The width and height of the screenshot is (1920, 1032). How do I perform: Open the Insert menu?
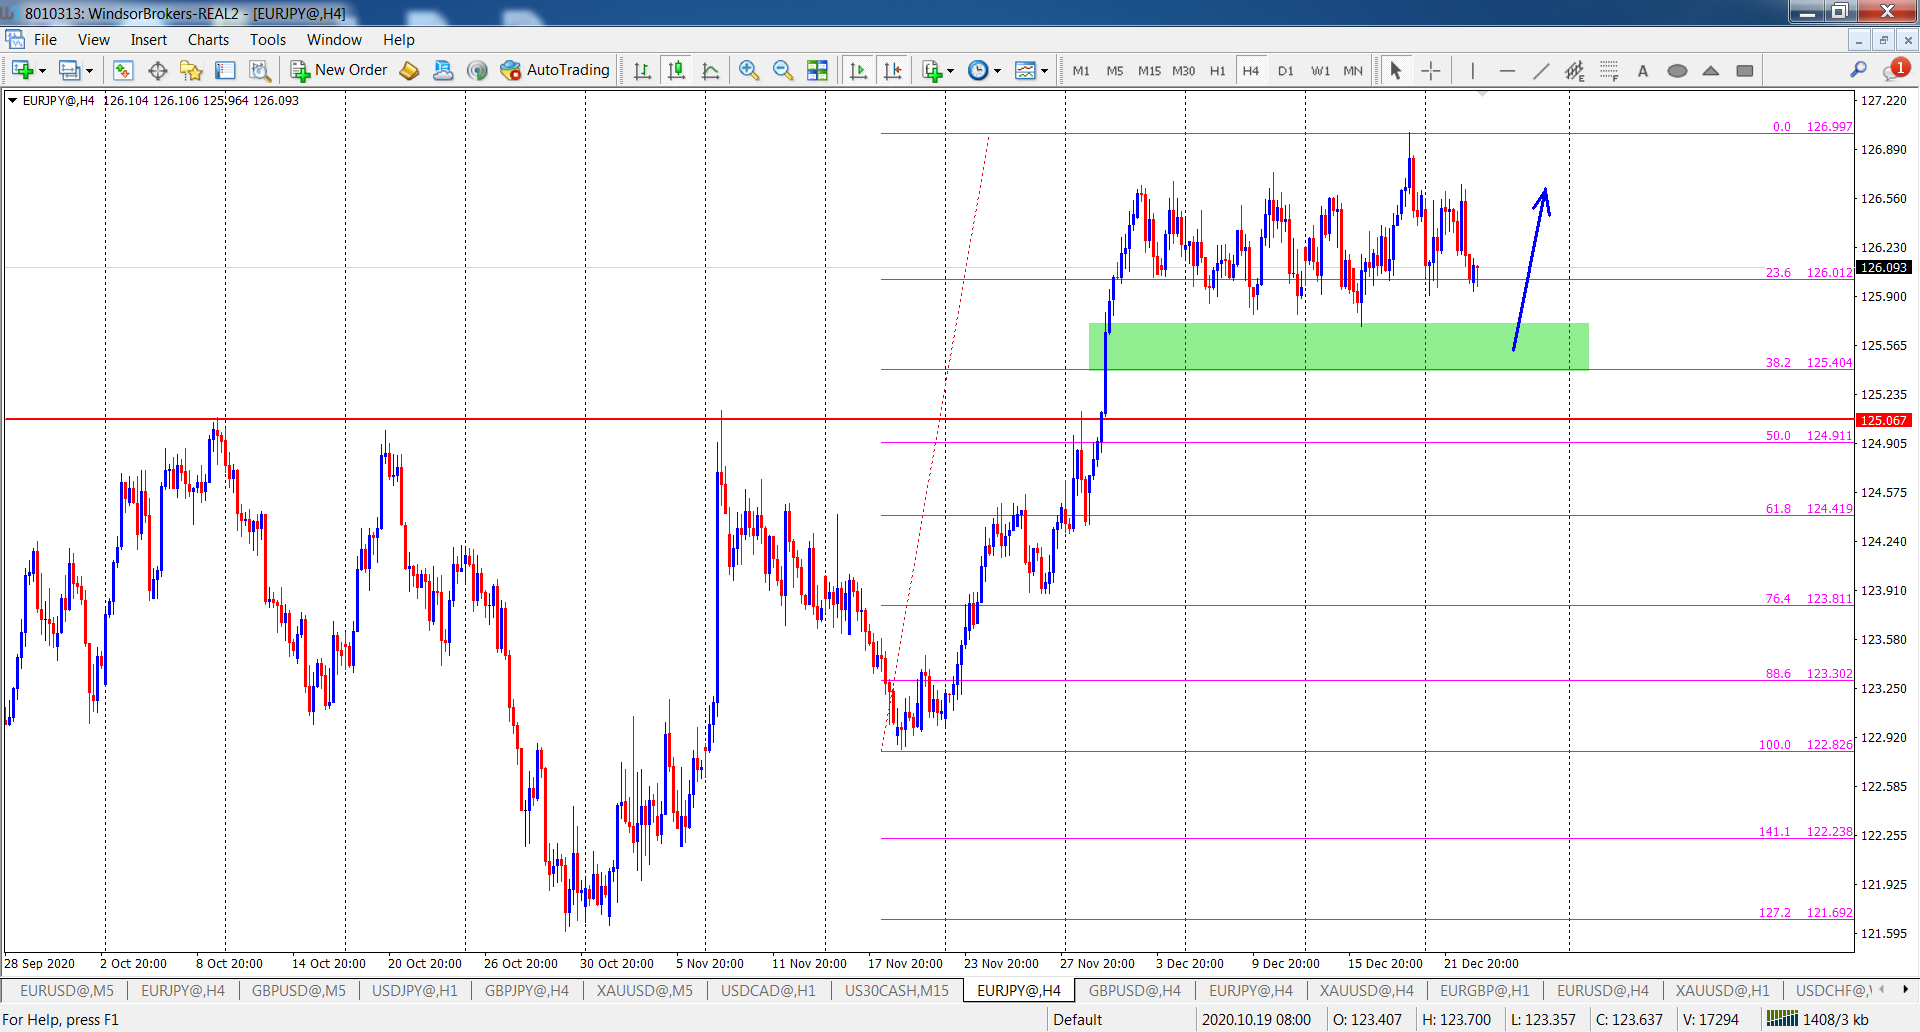(x=148, y=40)
